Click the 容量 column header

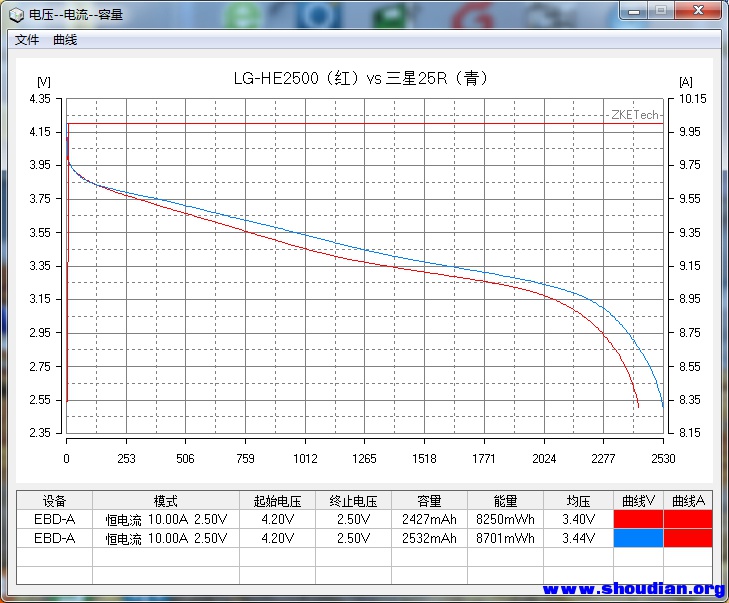pos(429,501)
